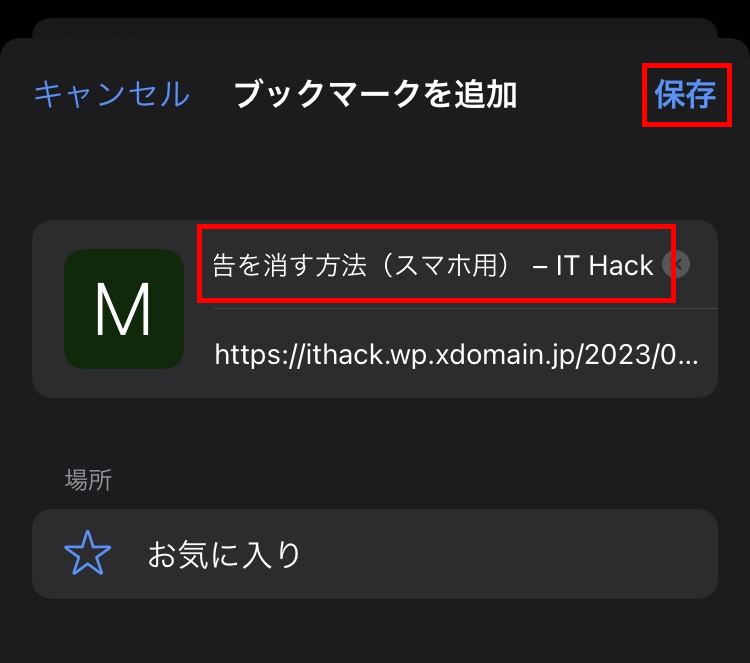Click the ithack.wp.xdomain.jp URL field

456,355
